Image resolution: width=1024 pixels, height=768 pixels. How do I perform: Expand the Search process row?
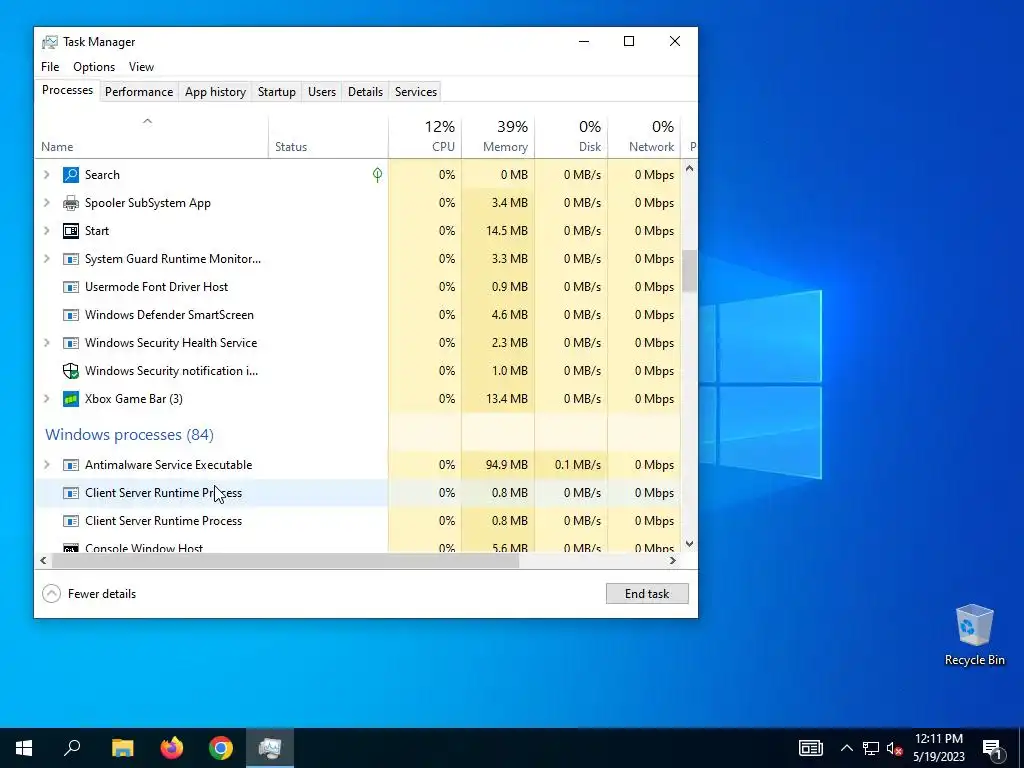click(46, 175)
